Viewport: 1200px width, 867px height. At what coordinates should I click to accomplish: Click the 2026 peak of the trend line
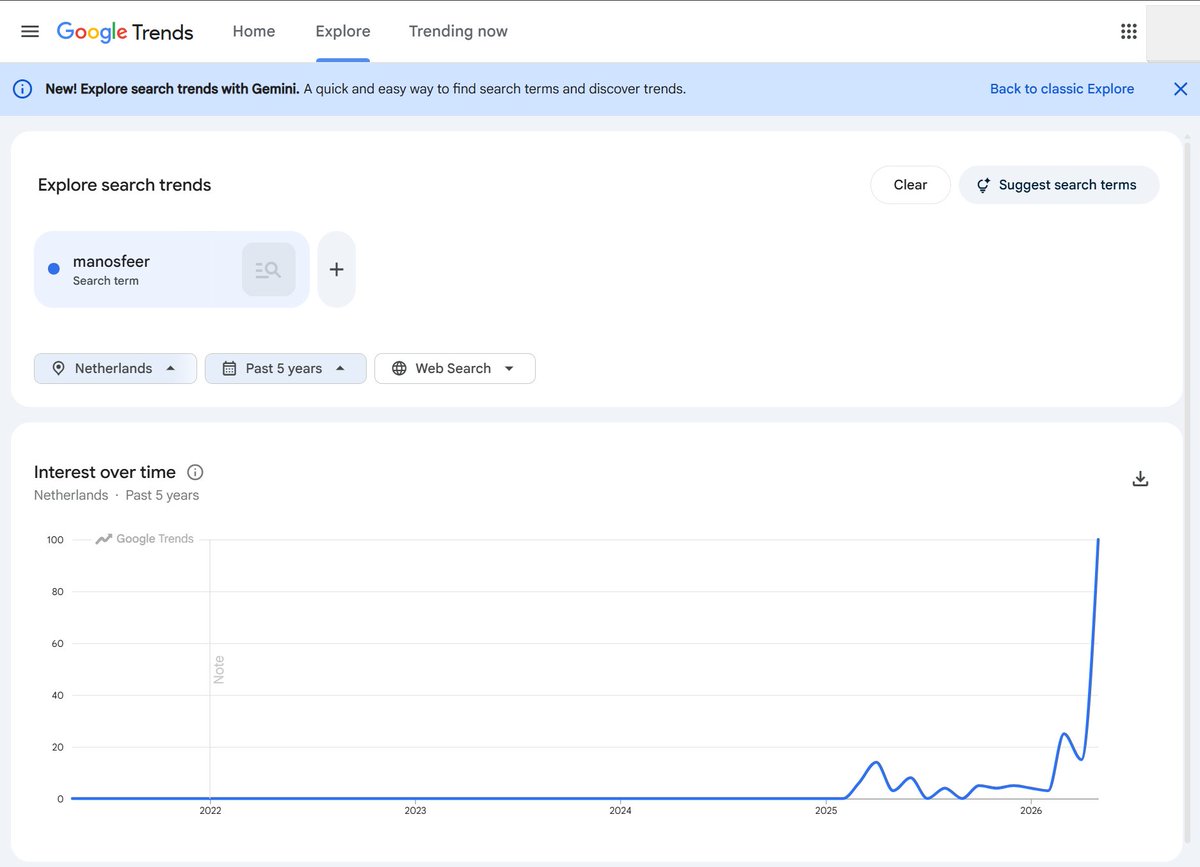point(1098,540)
